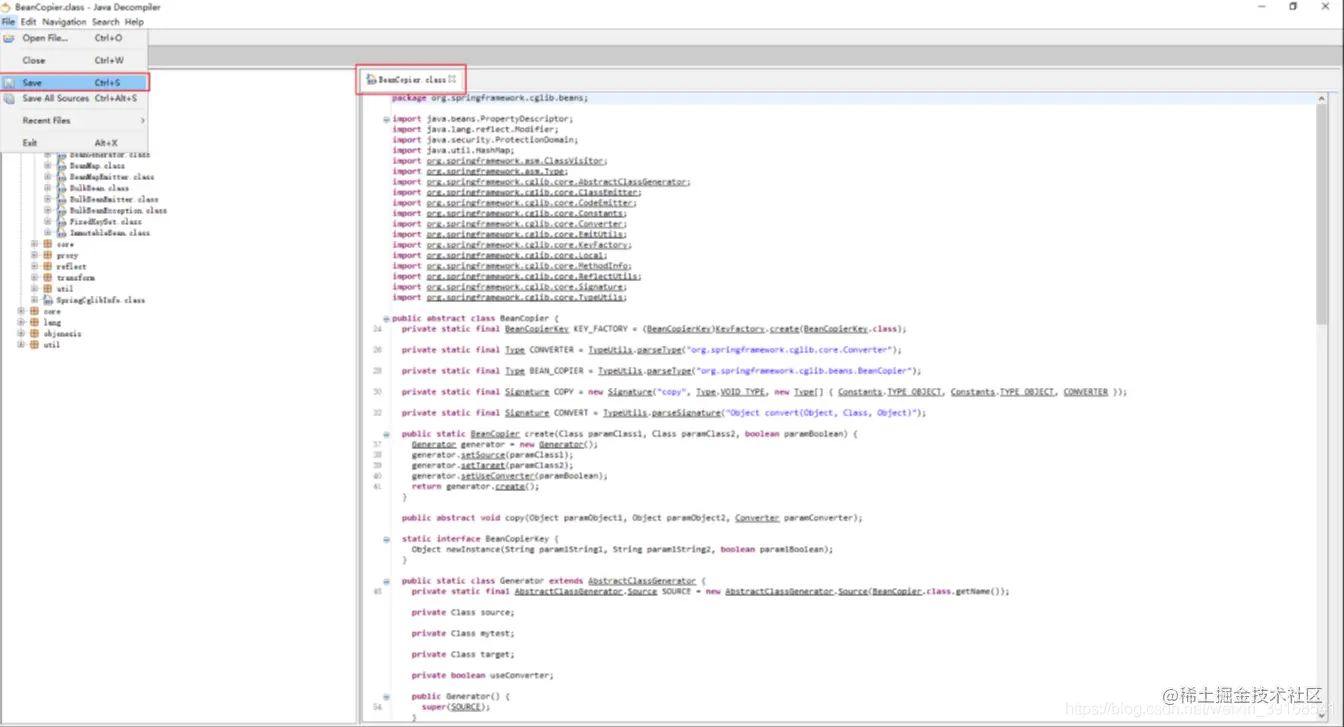The width and height of the screenshot is (1344, 727).
Task: Expand the proxy package node
Action: [34, 255]
